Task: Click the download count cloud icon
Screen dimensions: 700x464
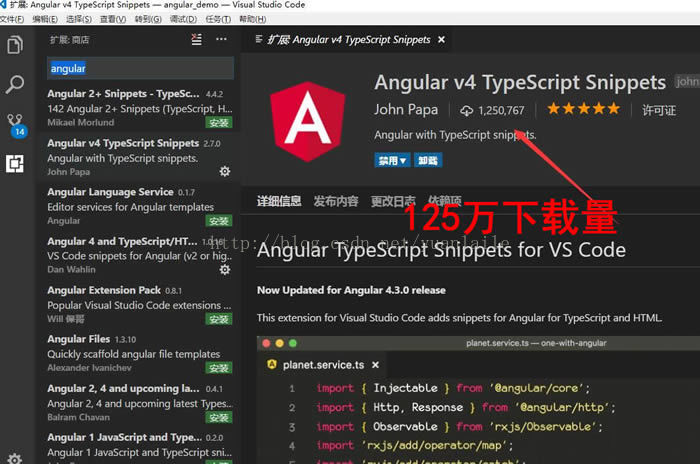Action: point(467,111)
